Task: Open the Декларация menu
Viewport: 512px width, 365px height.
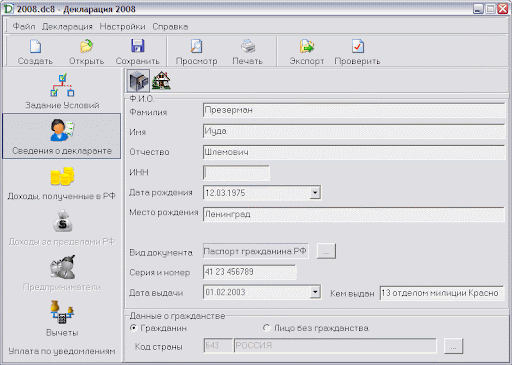Action: tap(67, 26)
